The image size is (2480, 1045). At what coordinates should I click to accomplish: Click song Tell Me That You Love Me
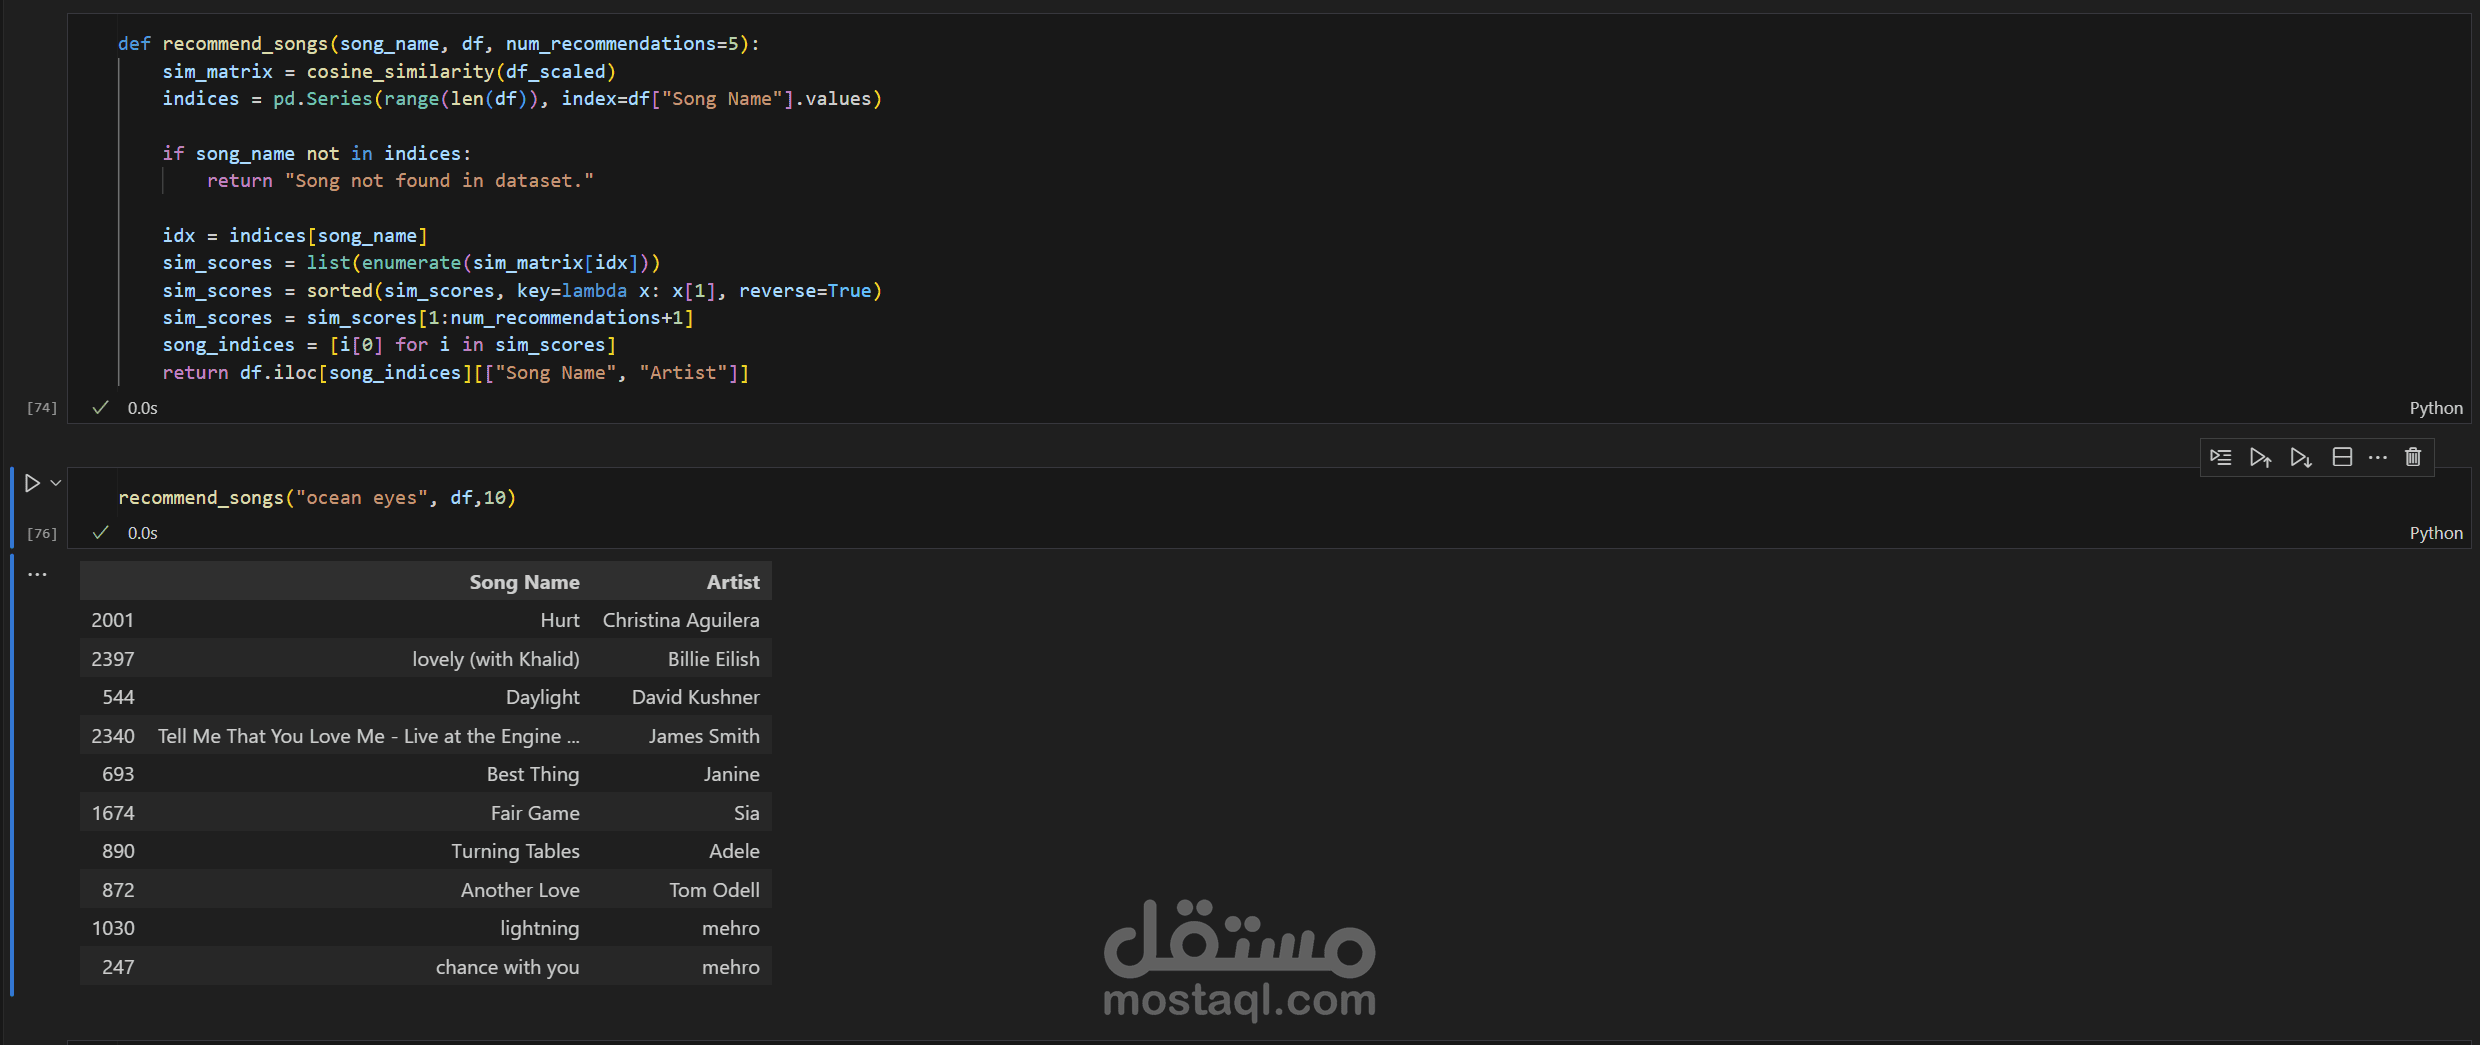(368, 736)
